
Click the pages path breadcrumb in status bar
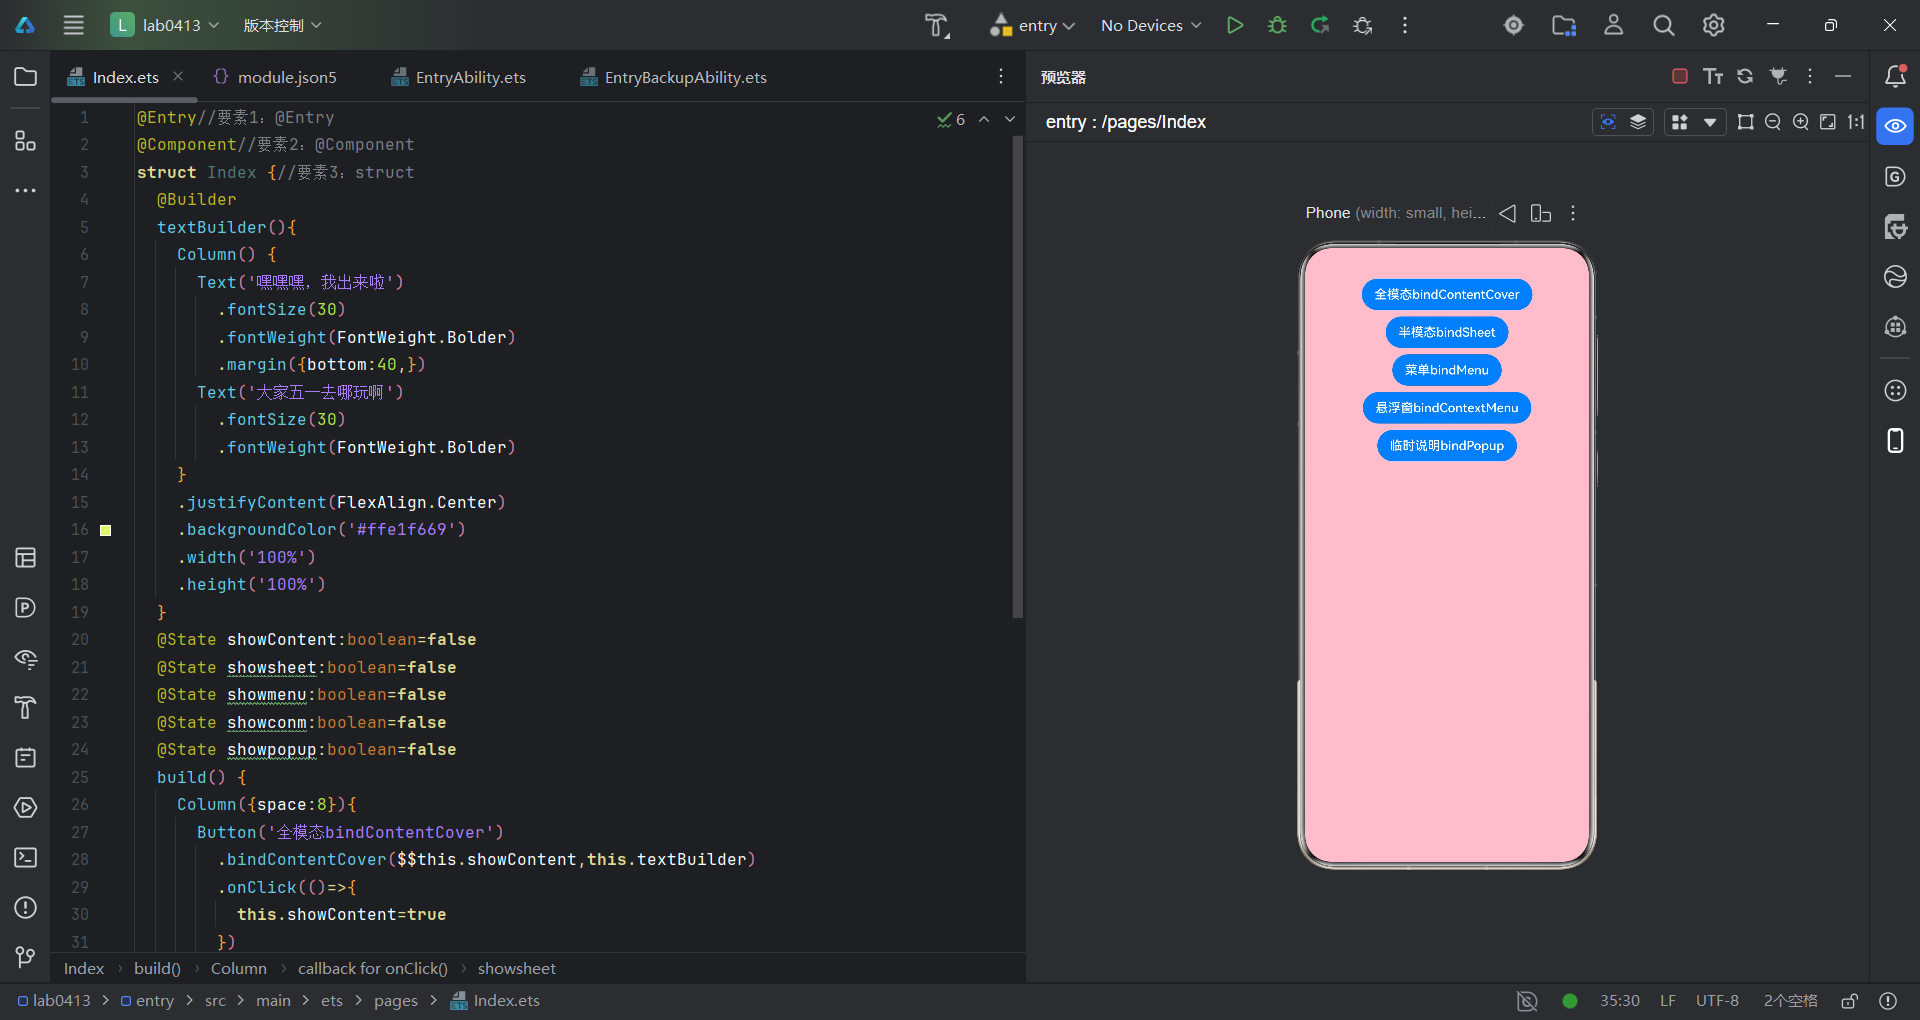tap(396, 1000)
